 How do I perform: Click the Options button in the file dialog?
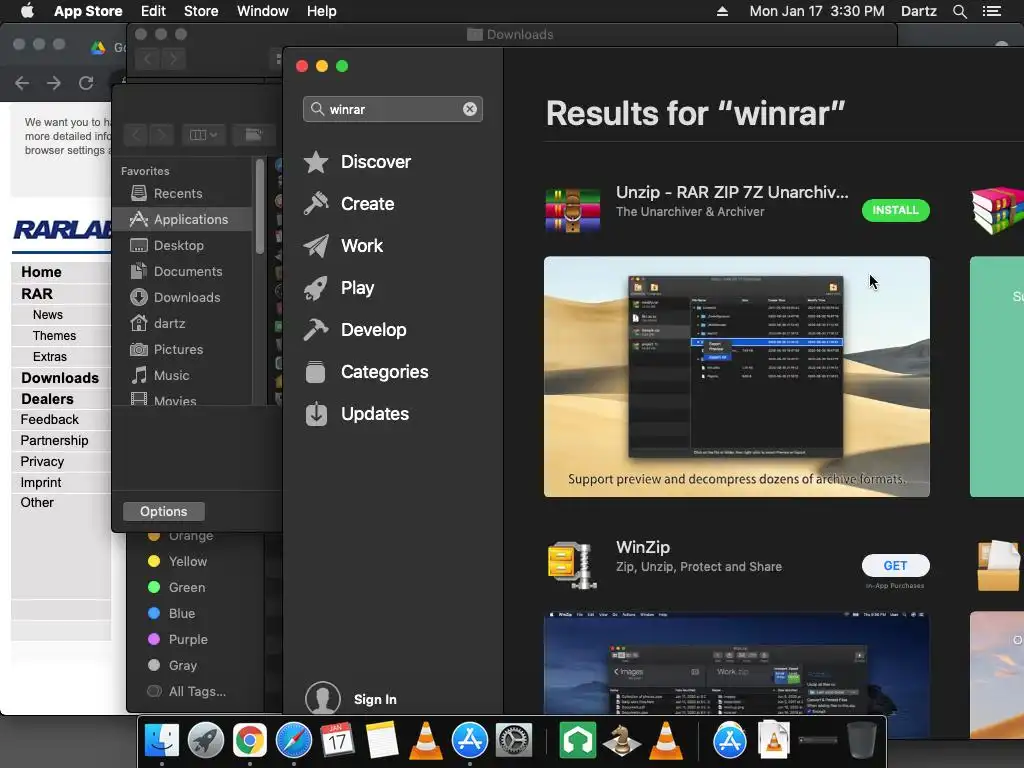163,511
